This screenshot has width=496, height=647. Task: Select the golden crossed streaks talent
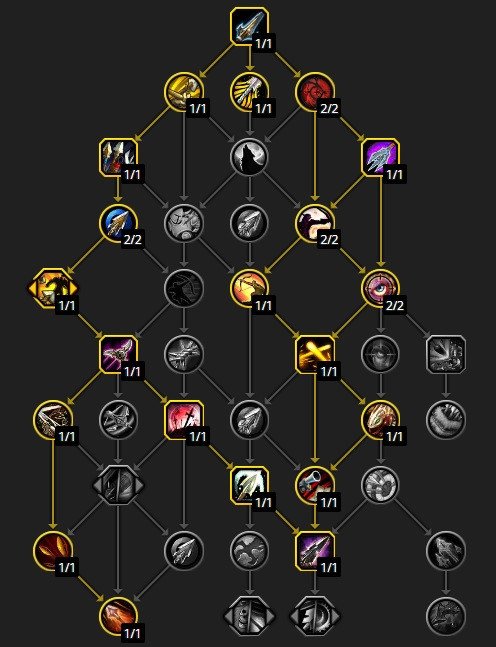pyautogui.click(x=315, y=354)
